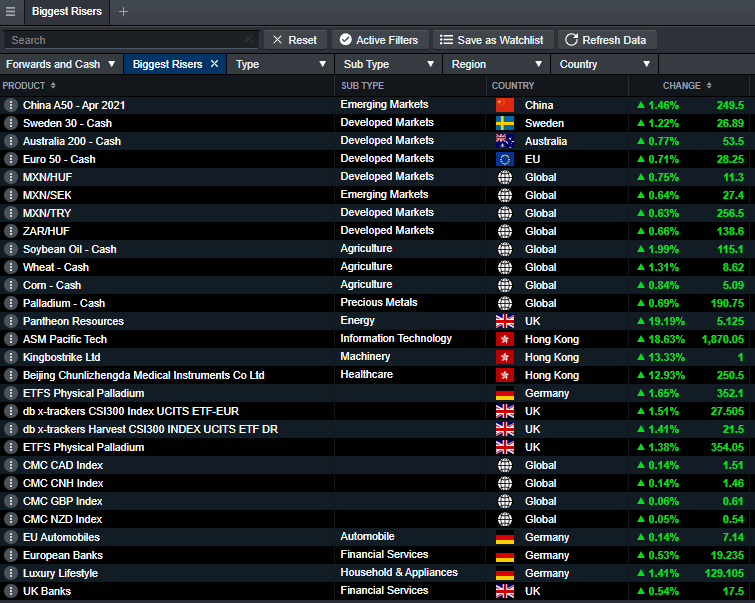Click the Reset button

click(295, 39)
